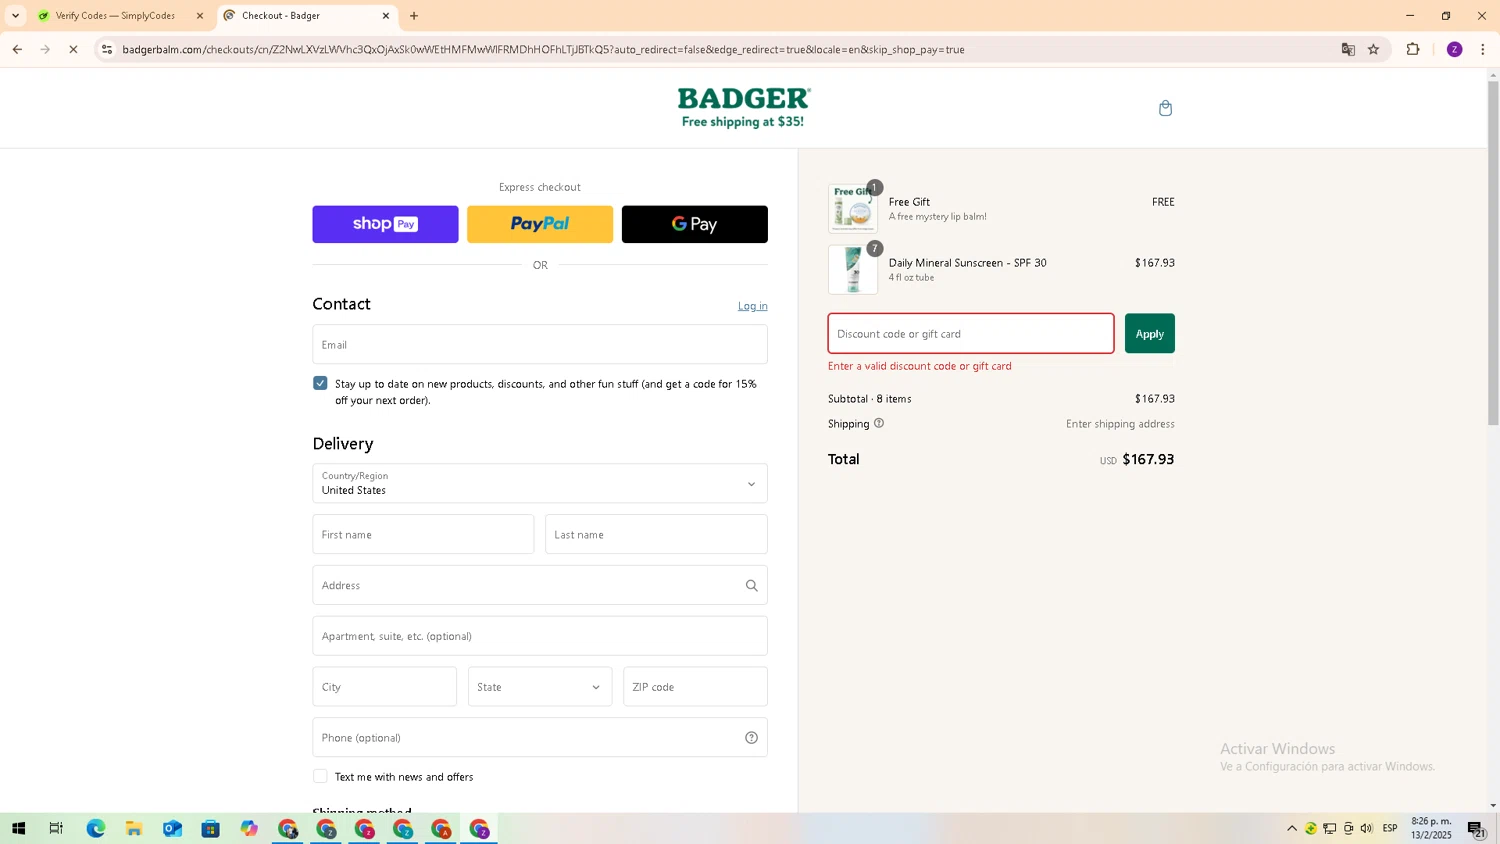Click the Phone (optional) field
Image resolution: width=1500 pixels, height=844 pixels.
coord(540,737)
